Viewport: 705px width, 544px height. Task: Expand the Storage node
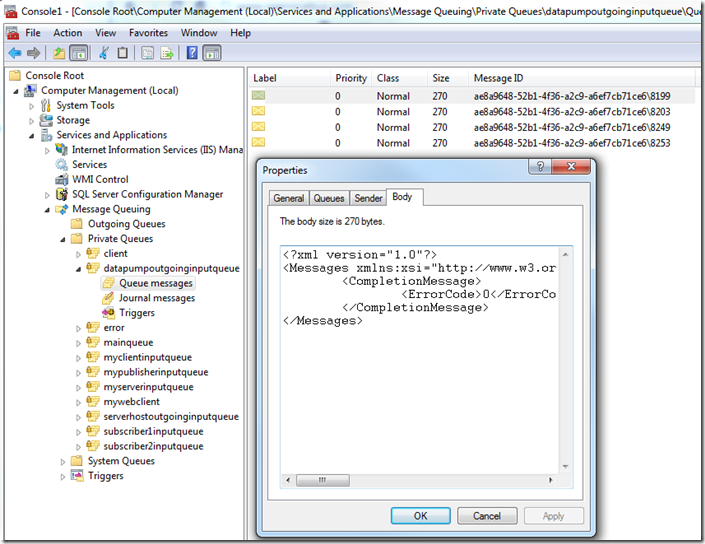31,121
